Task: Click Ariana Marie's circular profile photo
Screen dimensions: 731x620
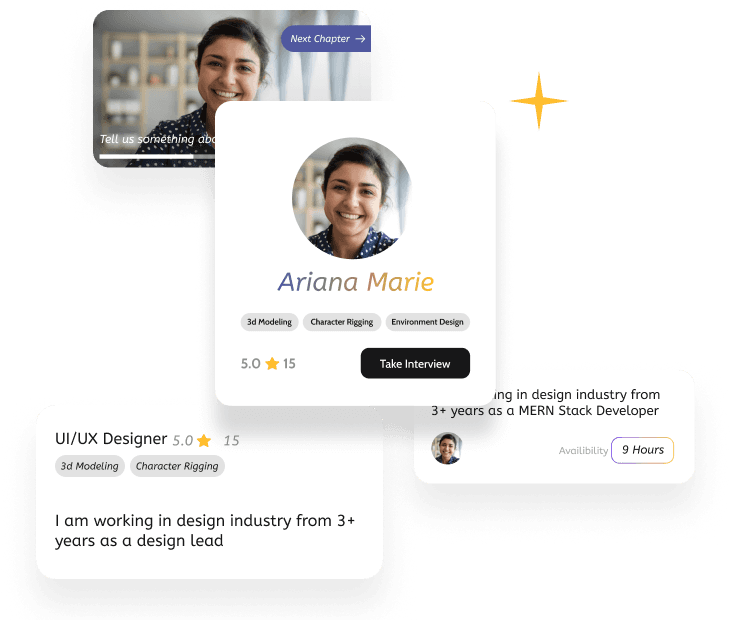Action: [x=352, y=198]
